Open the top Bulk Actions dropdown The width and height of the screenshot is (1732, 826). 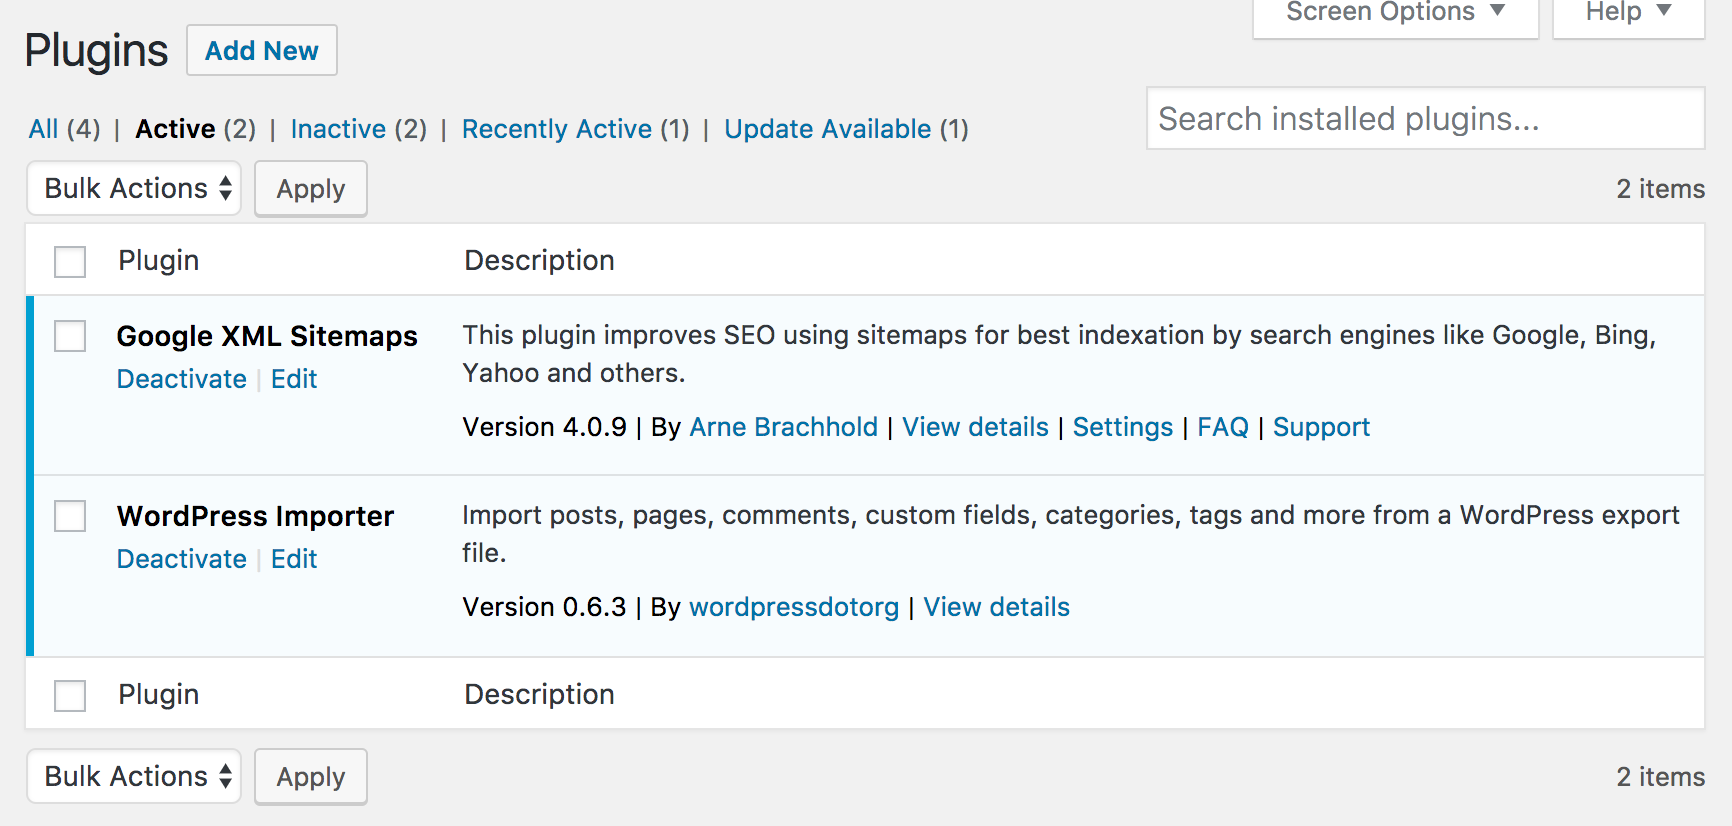[x=134, y=188]
